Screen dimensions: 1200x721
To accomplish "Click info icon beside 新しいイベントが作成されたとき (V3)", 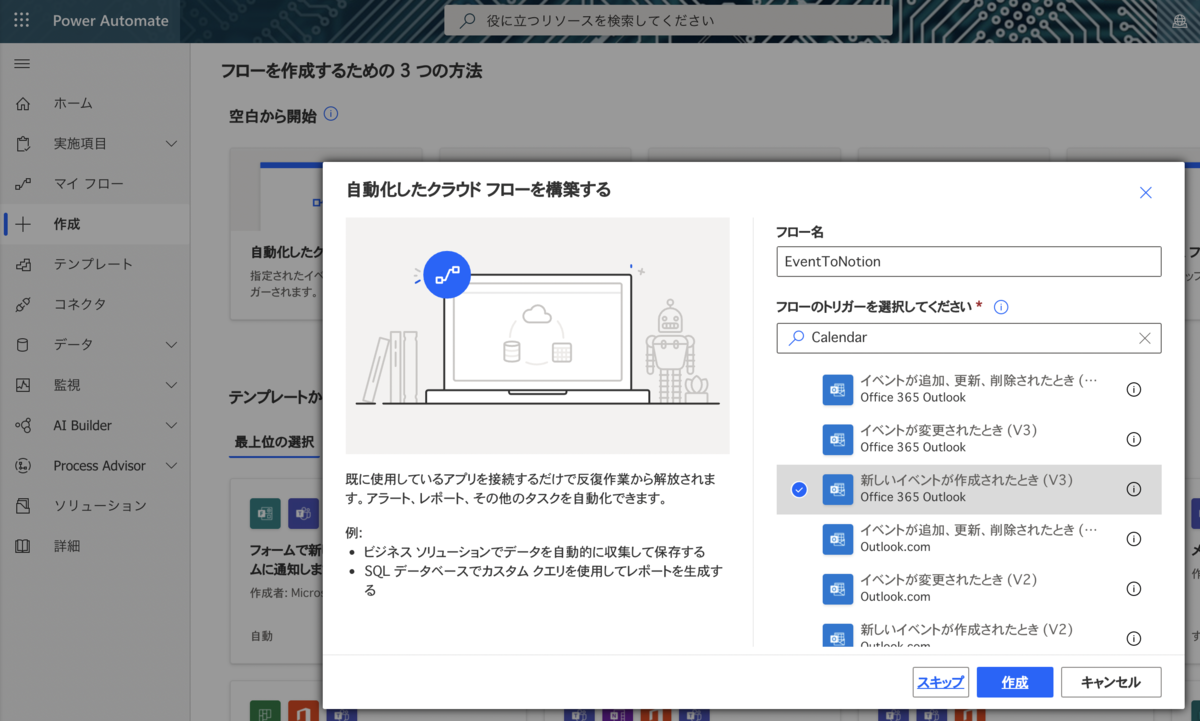I will 1135,489.
